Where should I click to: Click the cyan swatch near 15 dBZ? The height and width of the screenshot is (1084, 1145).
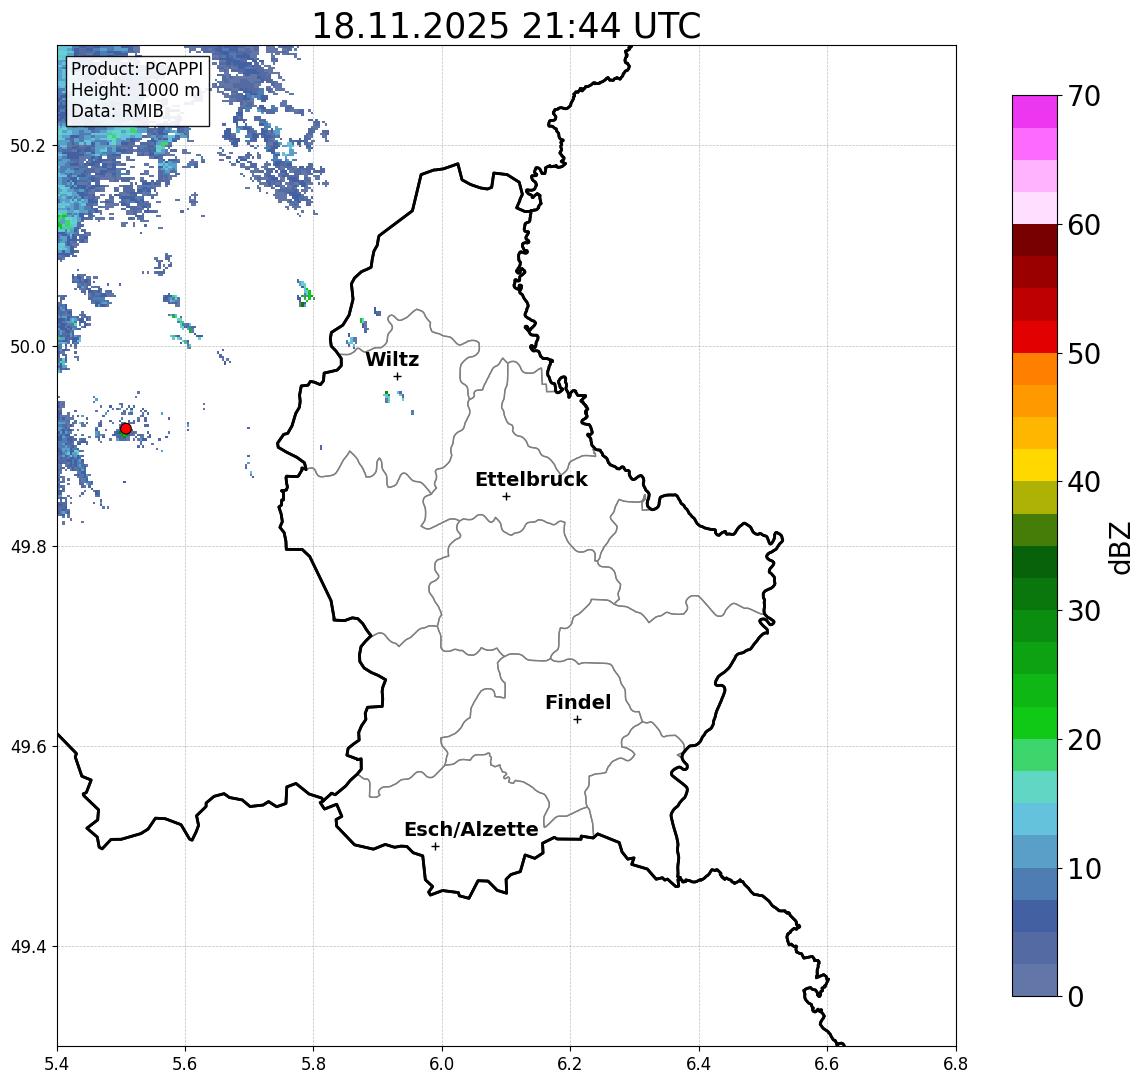click(1035, 820)
